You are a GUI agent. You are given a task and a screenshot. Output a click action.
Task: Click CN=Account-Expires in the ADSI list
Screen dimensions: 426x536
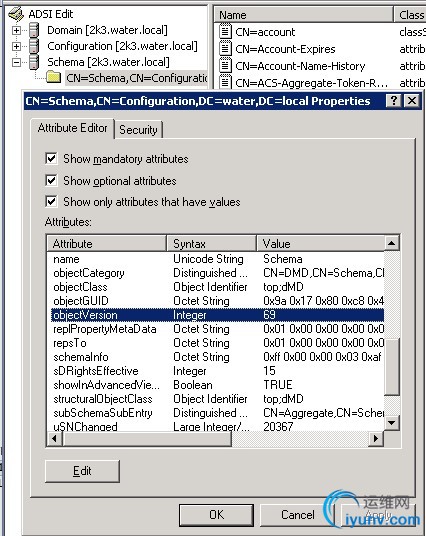[285, 49]
